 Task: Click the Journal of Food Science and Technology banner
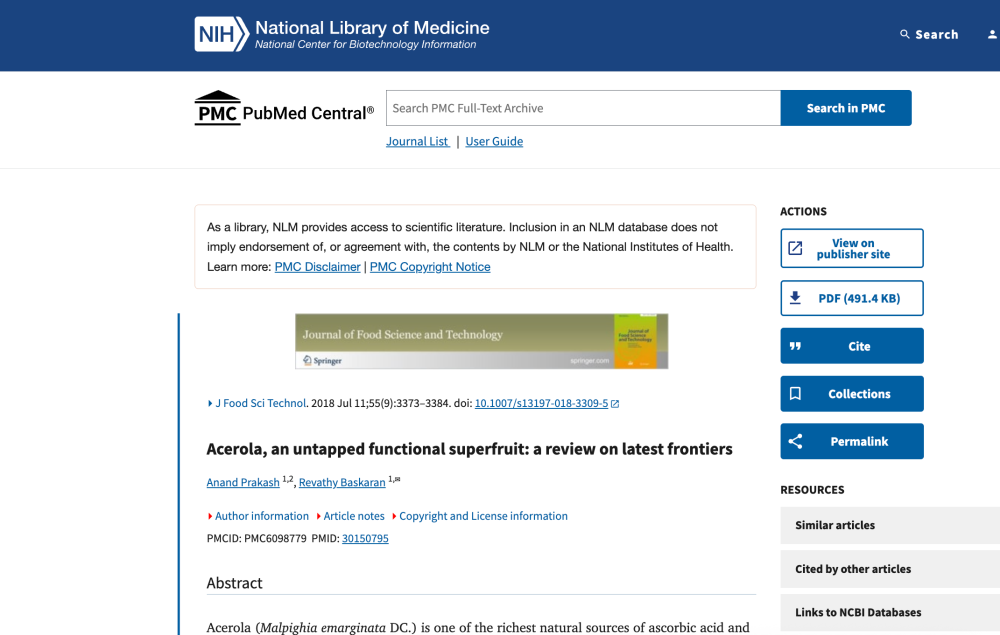click(x=482, y=341)
